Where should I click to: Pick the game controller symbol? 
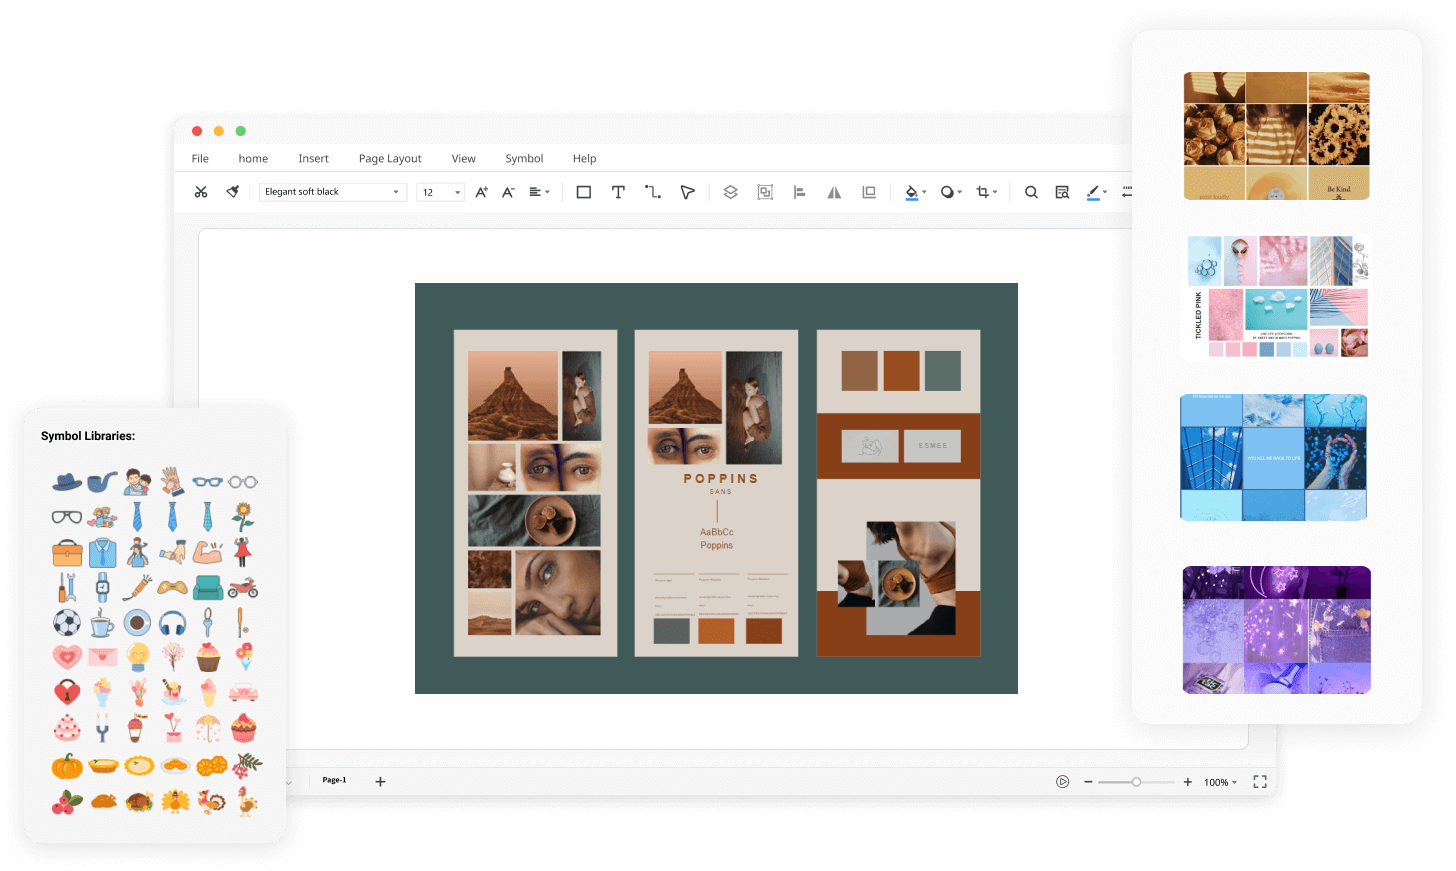pos(172,588)
